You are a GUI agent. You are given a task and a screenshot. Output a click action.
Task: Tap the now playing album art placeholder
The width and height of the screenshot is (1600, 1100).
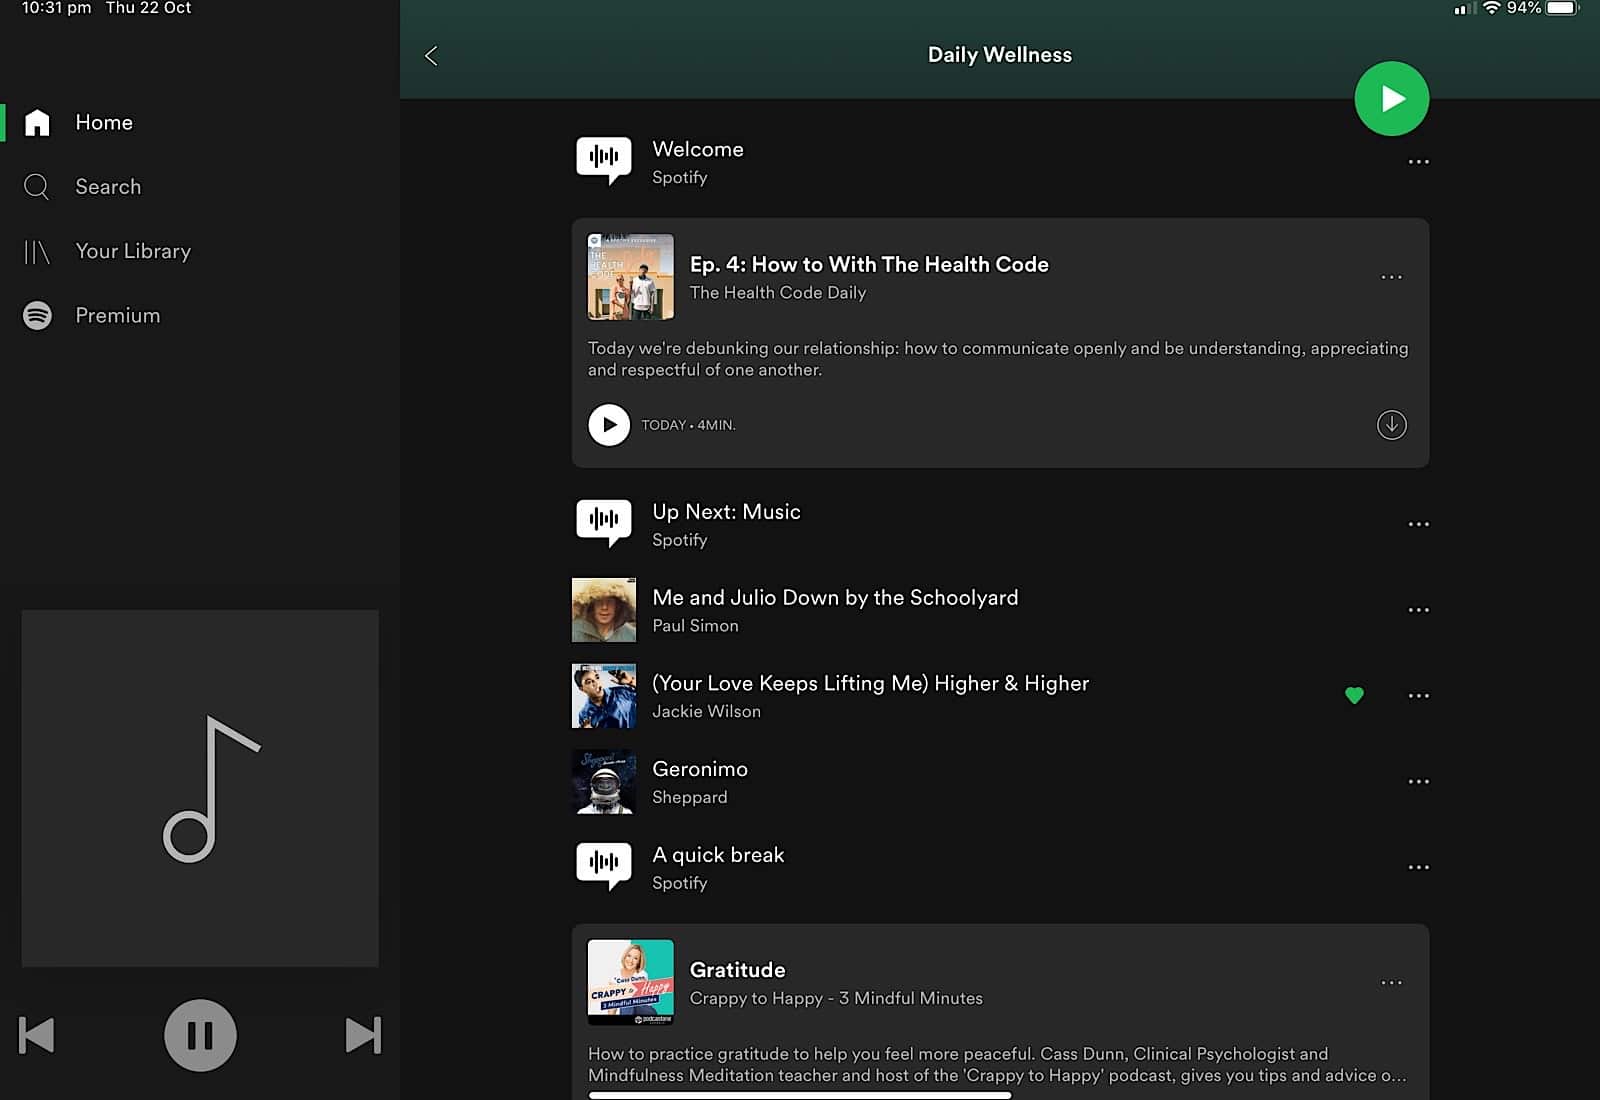200,788
